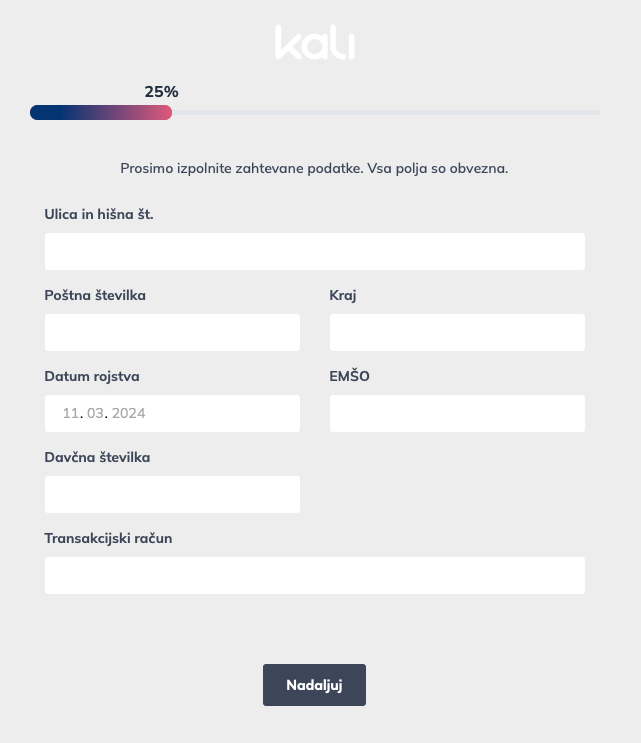Click the "Davčna številka" label text
This screenshot has height=743, width=641.
point(97,457)
